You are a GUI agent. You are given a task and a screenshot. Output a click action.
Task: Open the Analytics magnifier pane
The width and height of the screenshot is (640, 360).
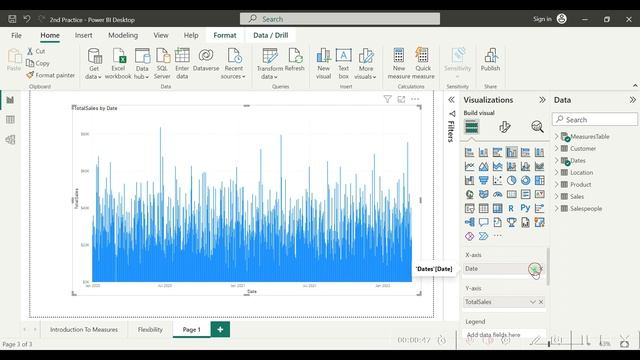537,127
